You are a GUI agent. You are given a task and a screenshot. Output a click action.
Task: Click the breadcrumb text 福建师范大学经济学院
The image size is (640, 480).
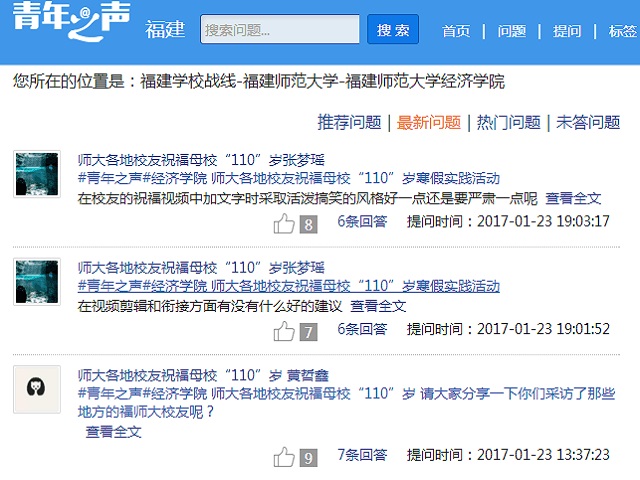point(425,81)
